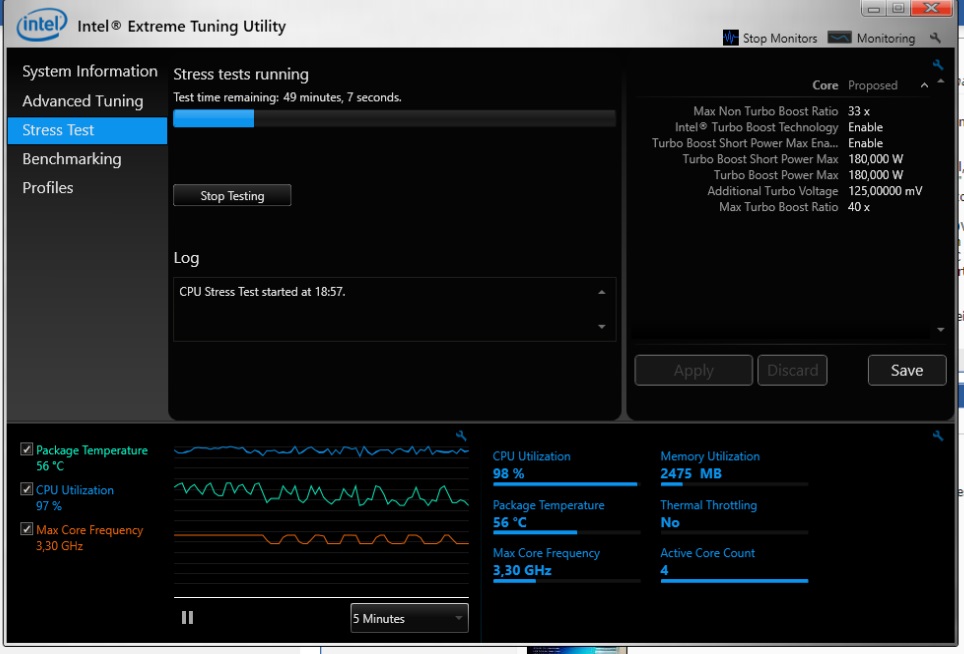
Task: Click settings list scroll-up arrow
Action: click(x=941, y=82)
